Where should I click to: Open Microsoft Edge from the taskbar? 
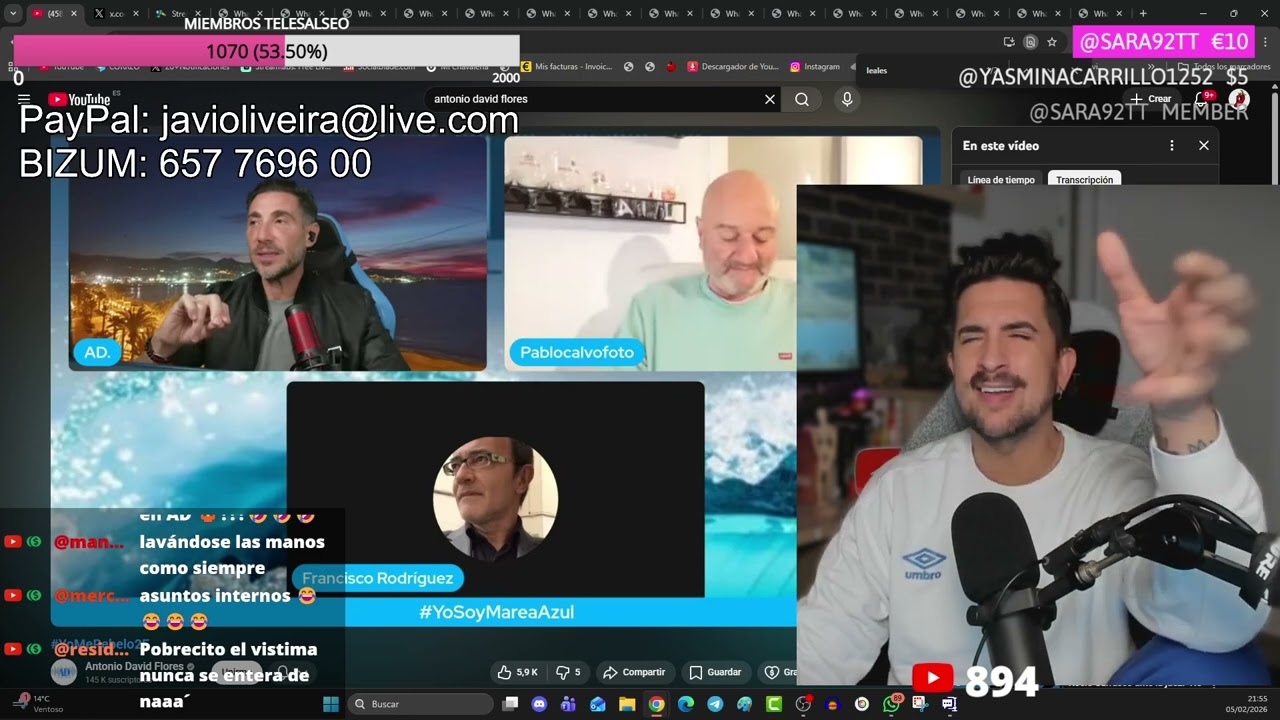coord(685,704)
